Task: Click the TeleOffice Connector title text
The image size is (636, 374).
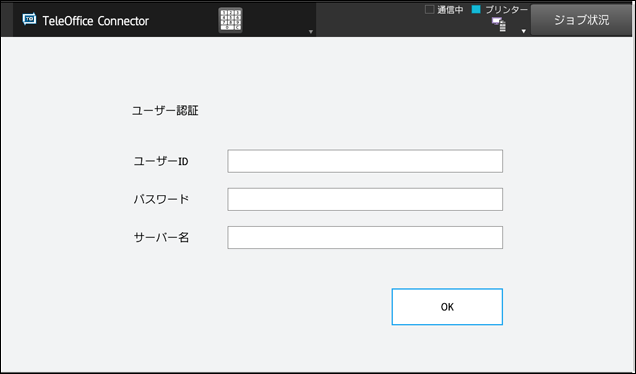Action: tap(96, 21)
